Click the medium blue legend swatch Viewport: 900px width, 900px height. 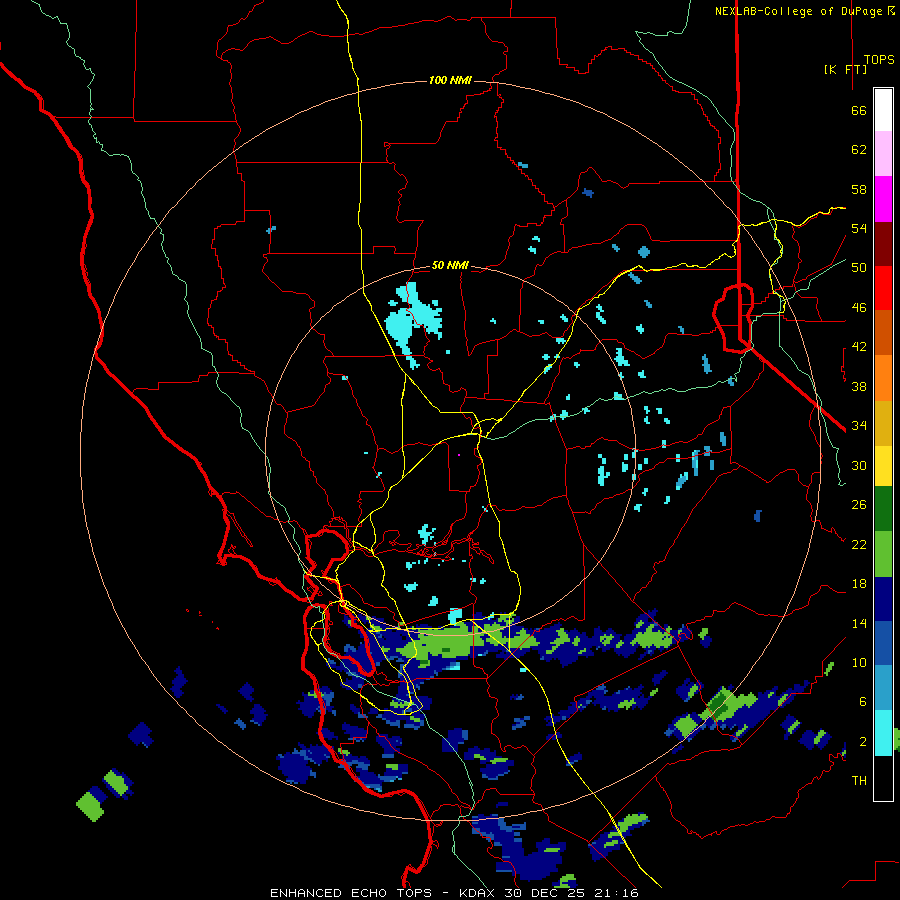(x=883, y=643)
